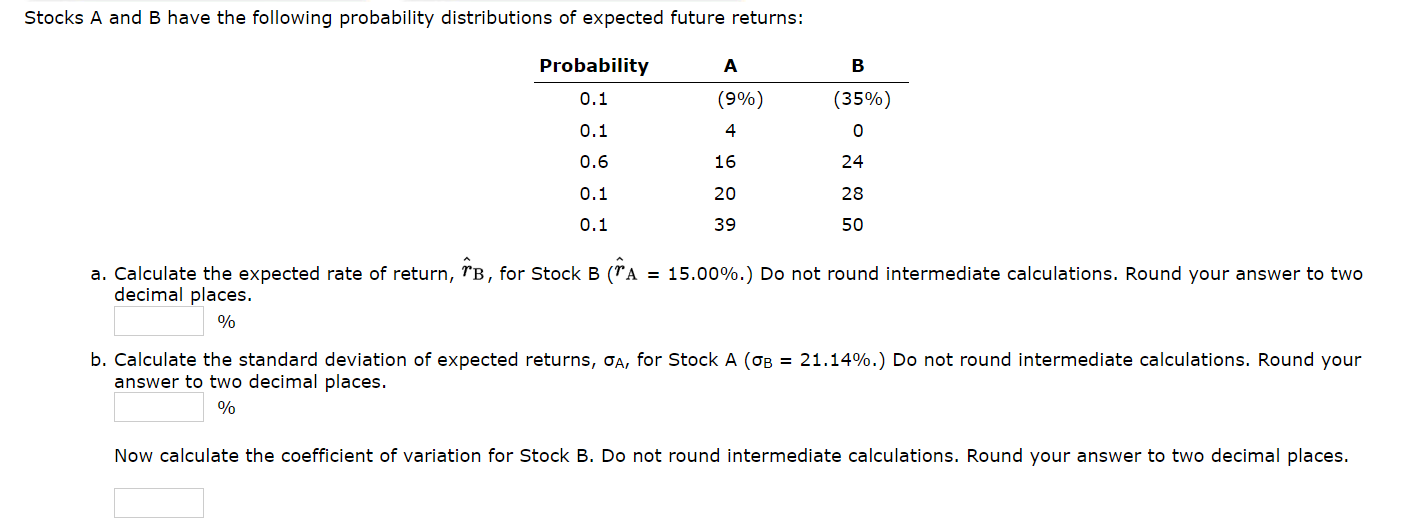The height and width of the screenshot is (532, 1413).
Task: Click the Stock B expected return answer box
Action: tap(159, 321)
